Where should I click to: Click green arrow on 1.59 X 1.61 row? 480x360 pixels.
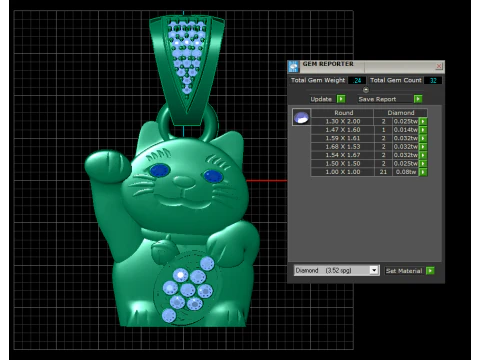423,138
